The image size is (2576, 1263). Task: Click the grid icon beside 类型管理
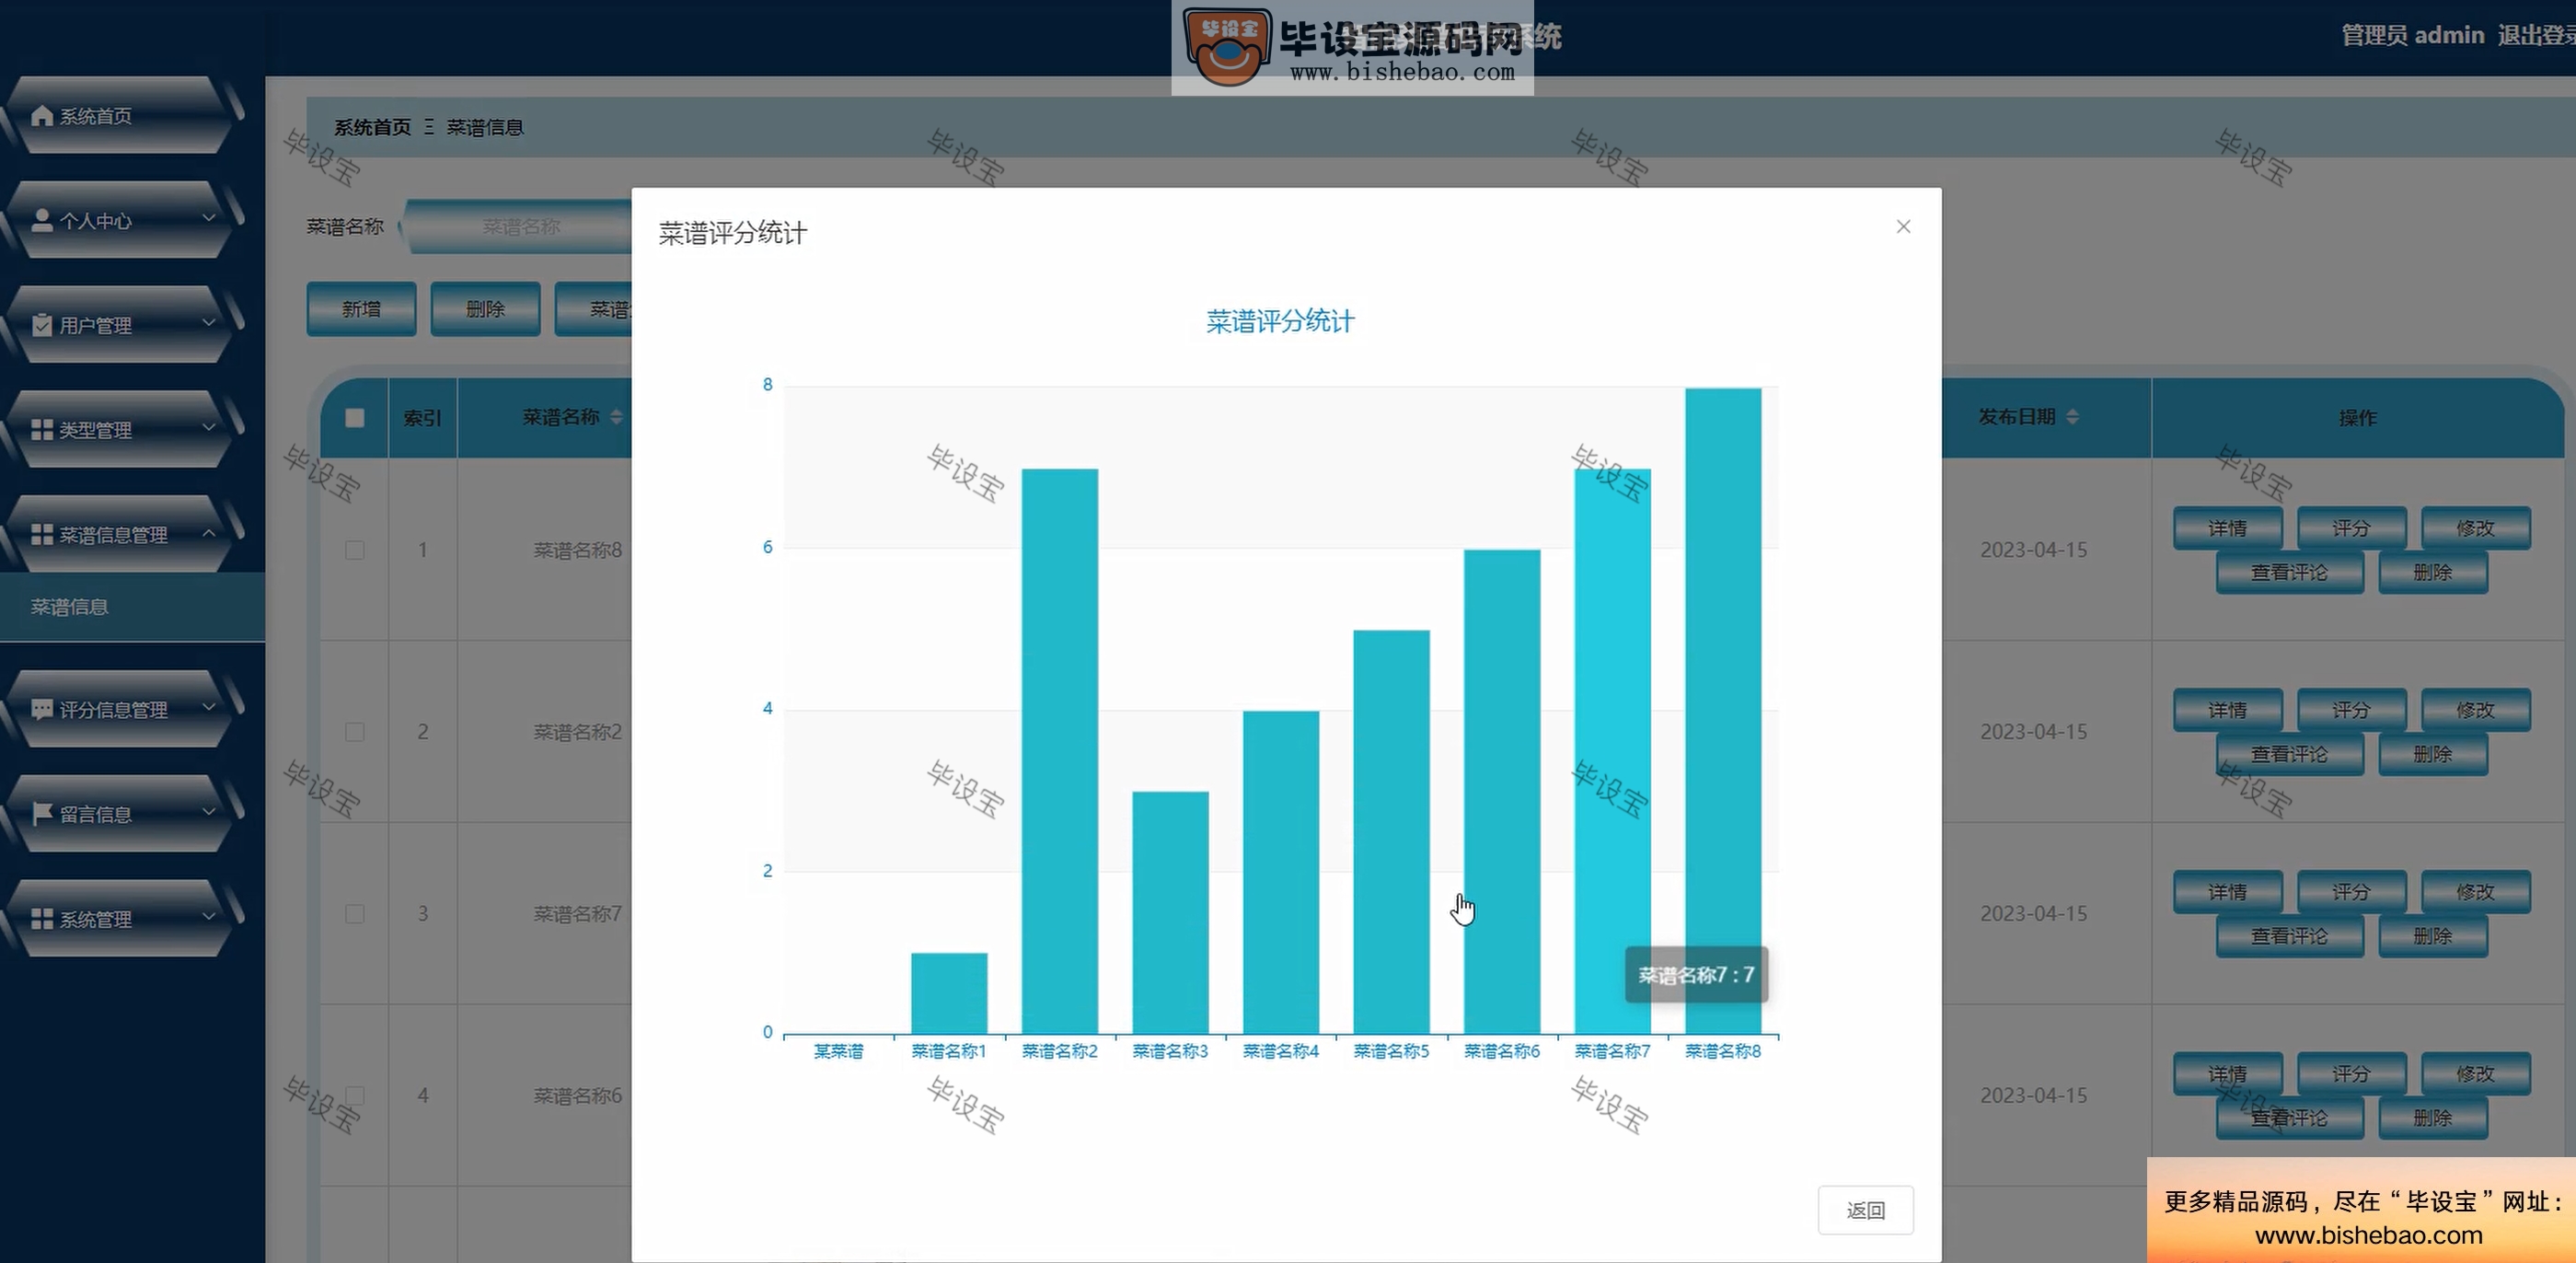tap(42, 430)
